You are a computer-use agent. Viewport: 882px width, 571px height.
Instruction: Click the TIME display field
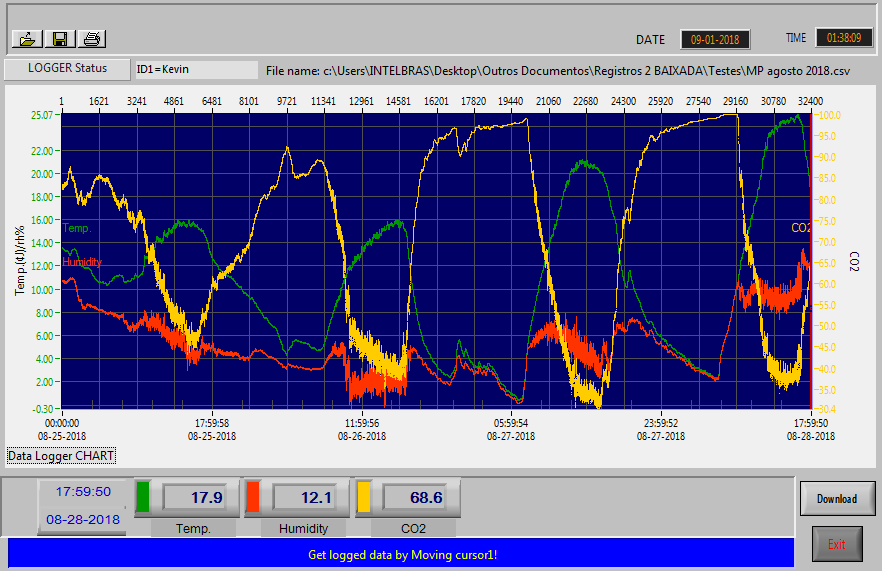pyautogui.click(x=843, y=38)
